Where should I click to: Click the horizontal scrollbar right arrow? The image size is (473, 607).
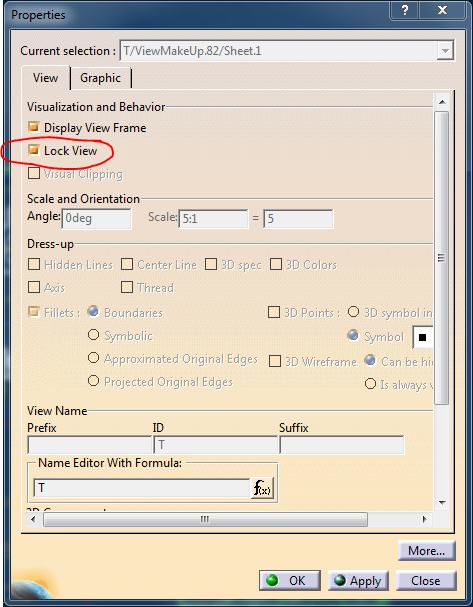coord(425,519)
